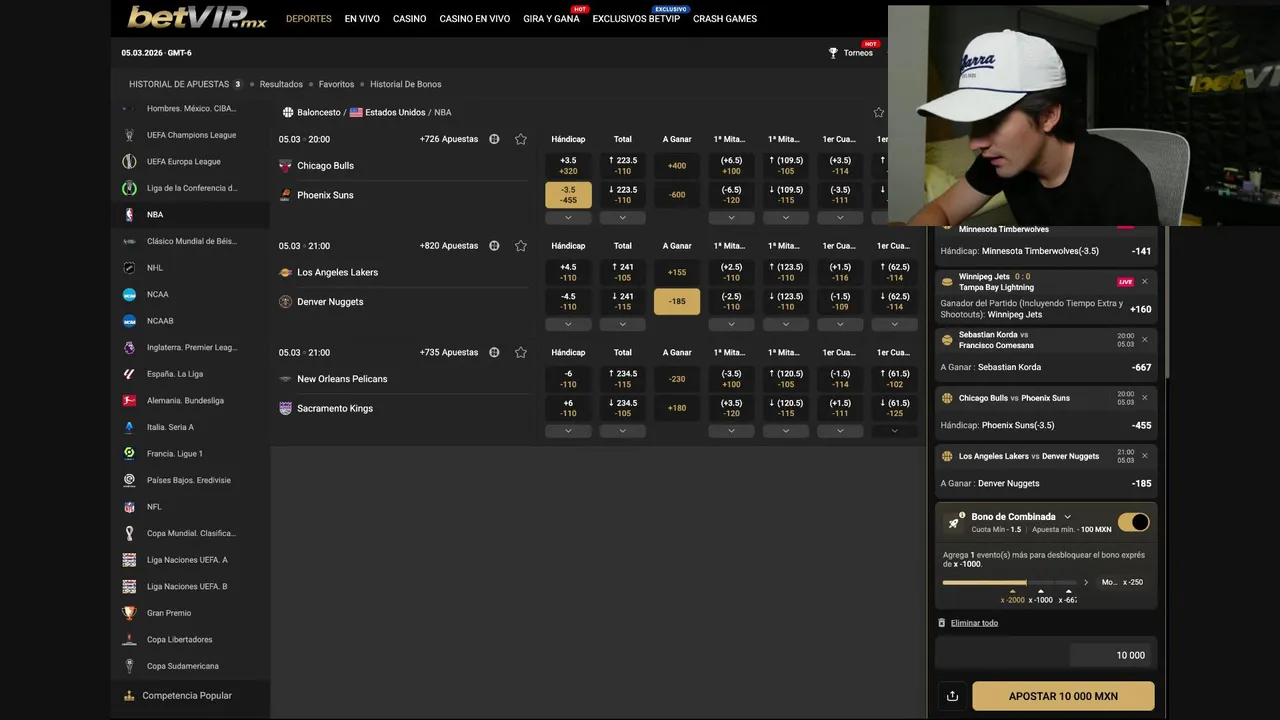Select Chicago Bulls +400 winner odds
Viewport: 1280px width, 720px height.
click(677, 165)
